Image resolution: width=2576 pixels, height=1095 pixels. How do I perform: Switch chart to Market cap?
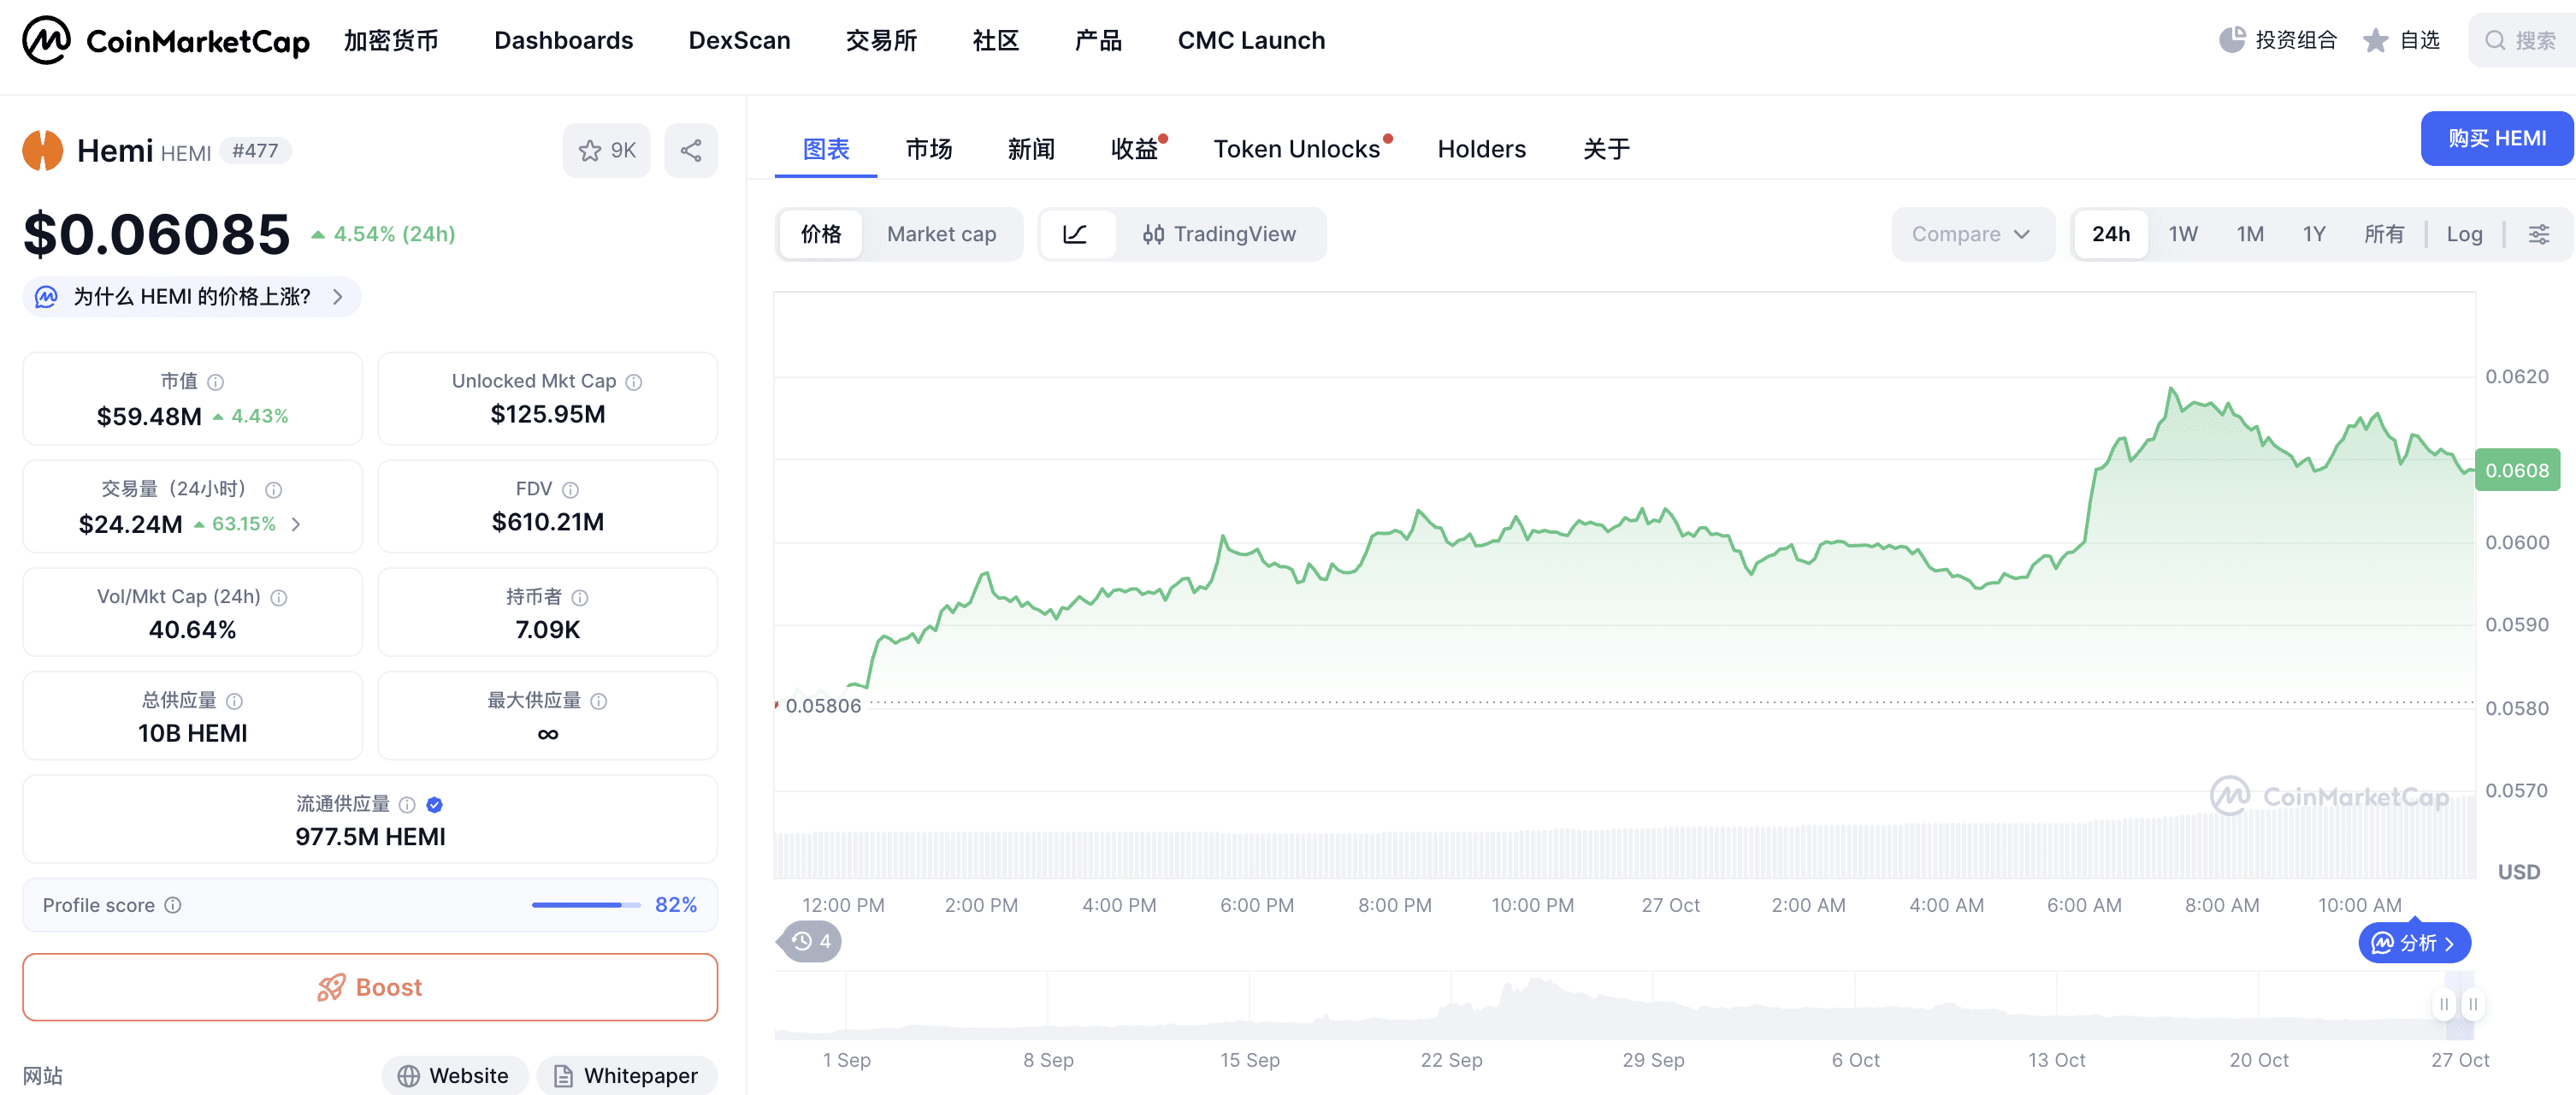point(940,234)
